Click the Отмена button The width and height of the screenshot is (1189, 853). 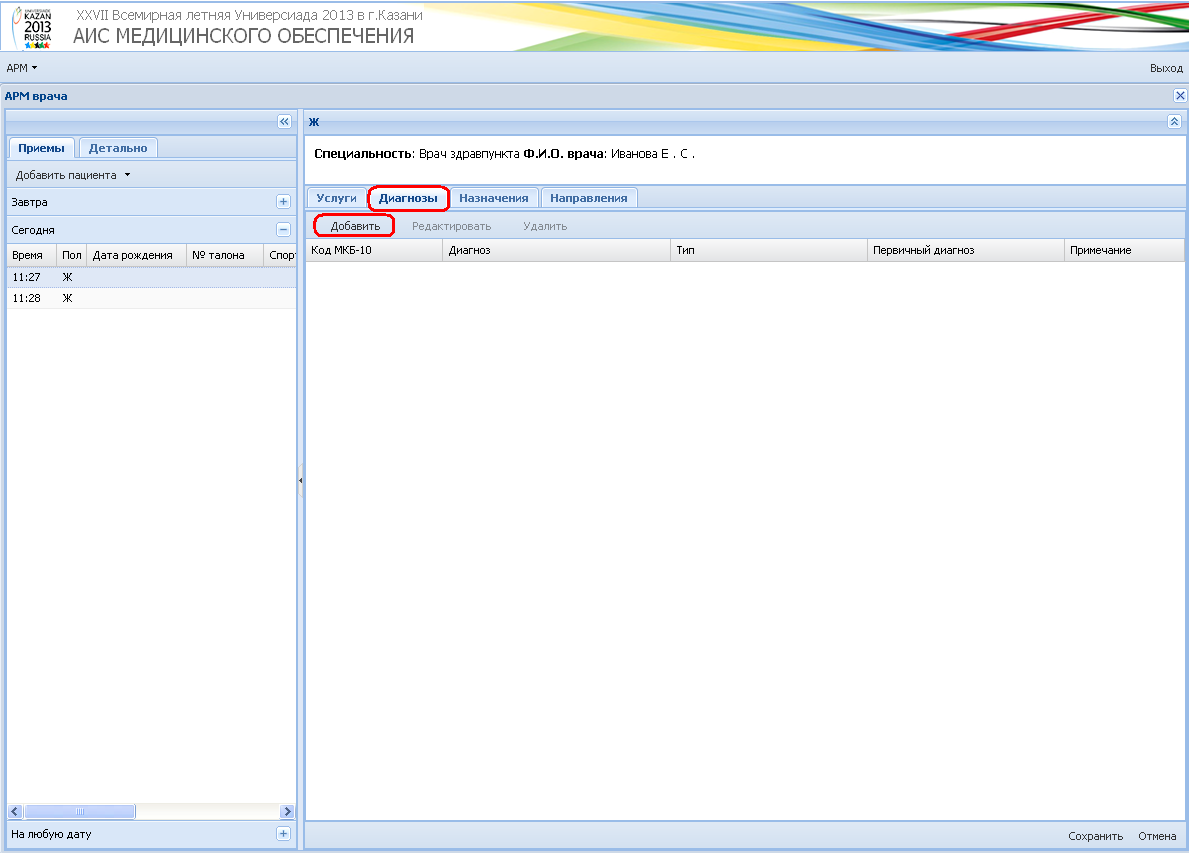coord(1157,836)
